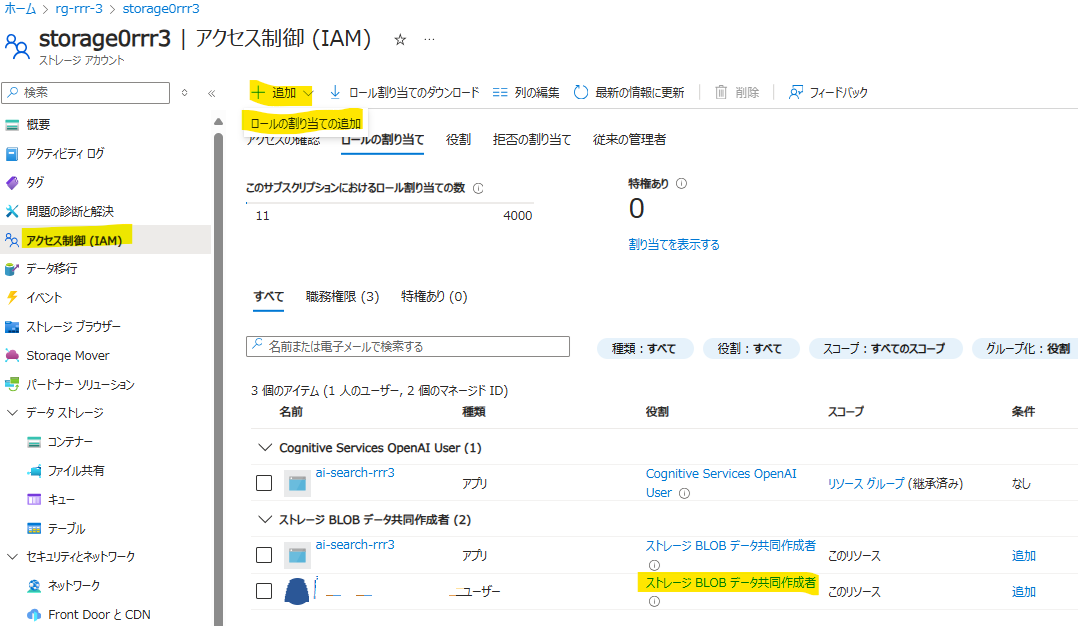The width and height of the screenshot is (1078, 626).
Task: Click the 削除 toolbar button
Action: 736,92
